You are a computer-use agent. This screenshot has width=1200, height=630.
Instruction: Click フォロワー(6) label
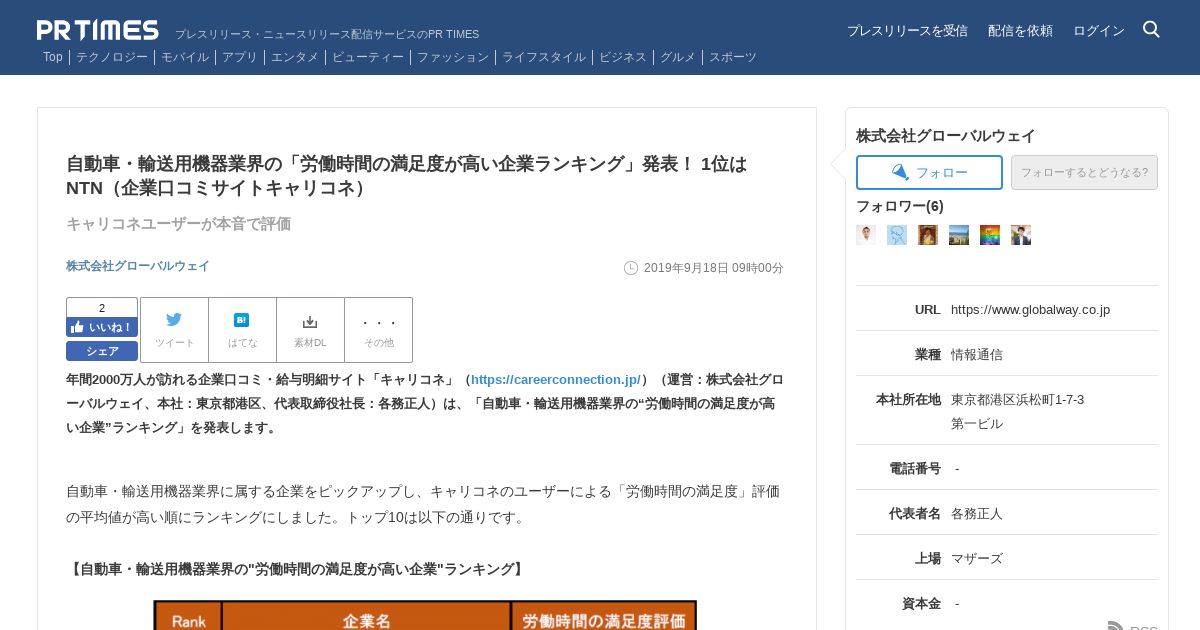pos(900,206)
